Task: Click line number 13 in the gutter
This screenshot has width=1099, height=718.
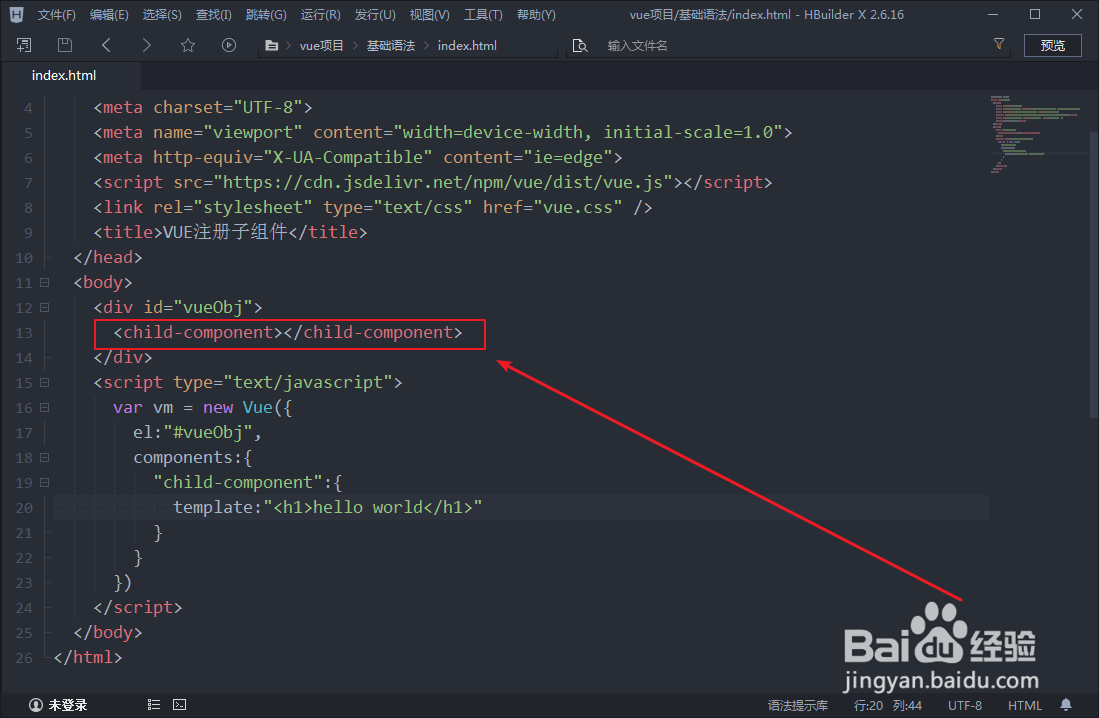Action: (x=24, y=332)
